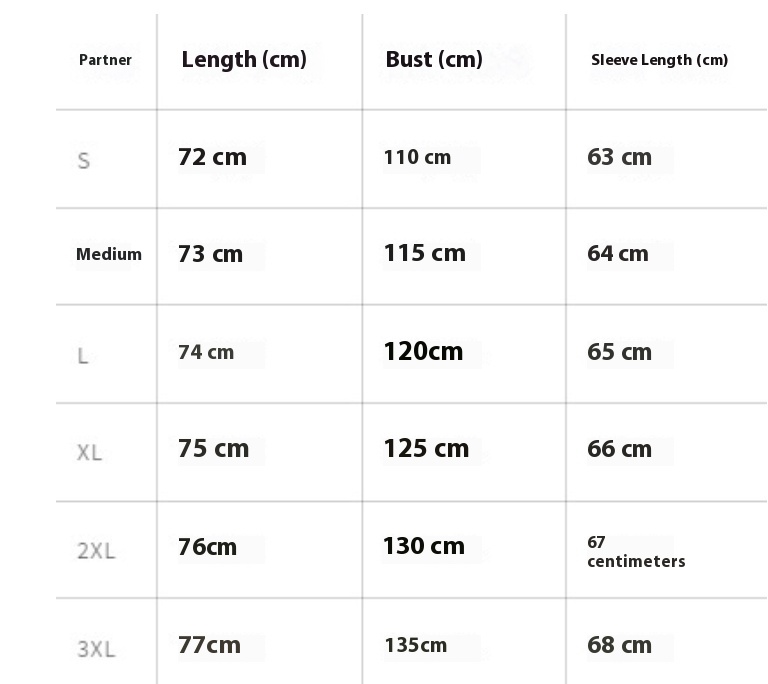
Task: Click the Bust (cm) column header
Action: coord(434,60)
